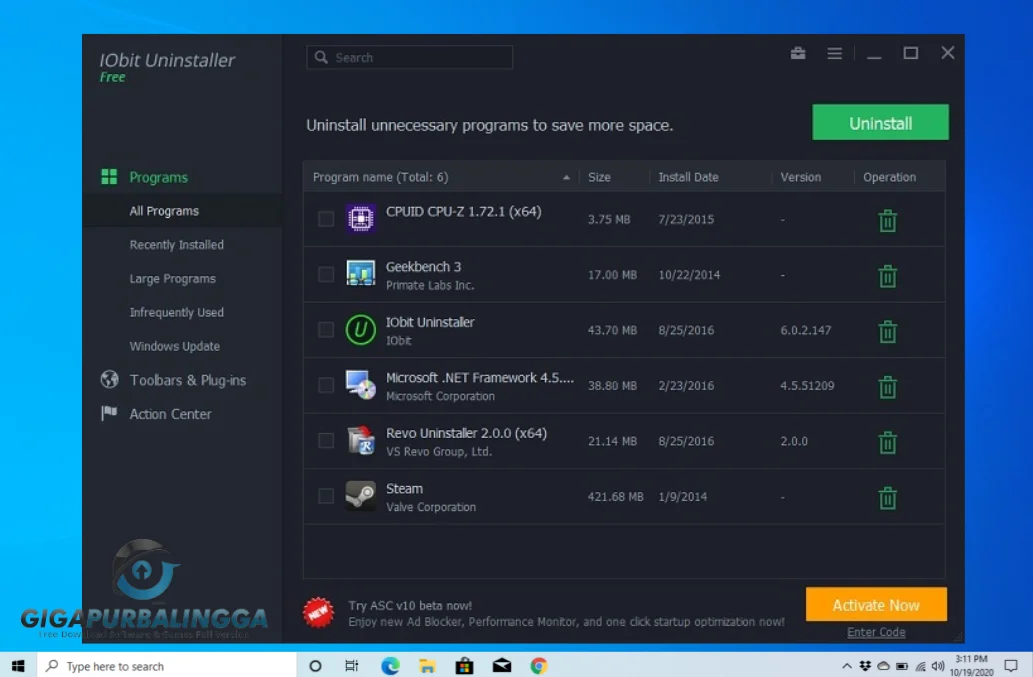Image resolution: width=1033 pixels, height=677 pixels.
Task: Click version 6.0.2.147 text
Action: click(806, 331)
